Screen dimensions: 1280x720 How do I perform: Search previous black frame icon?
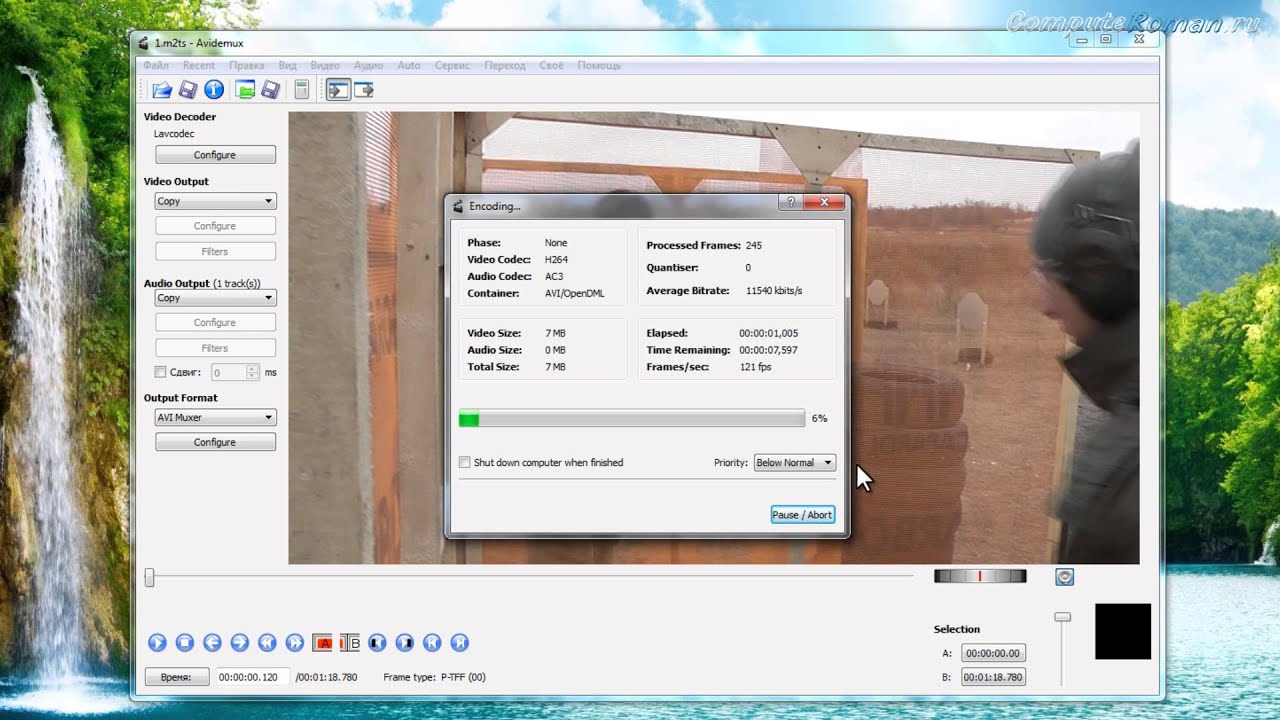coord(377,643)
